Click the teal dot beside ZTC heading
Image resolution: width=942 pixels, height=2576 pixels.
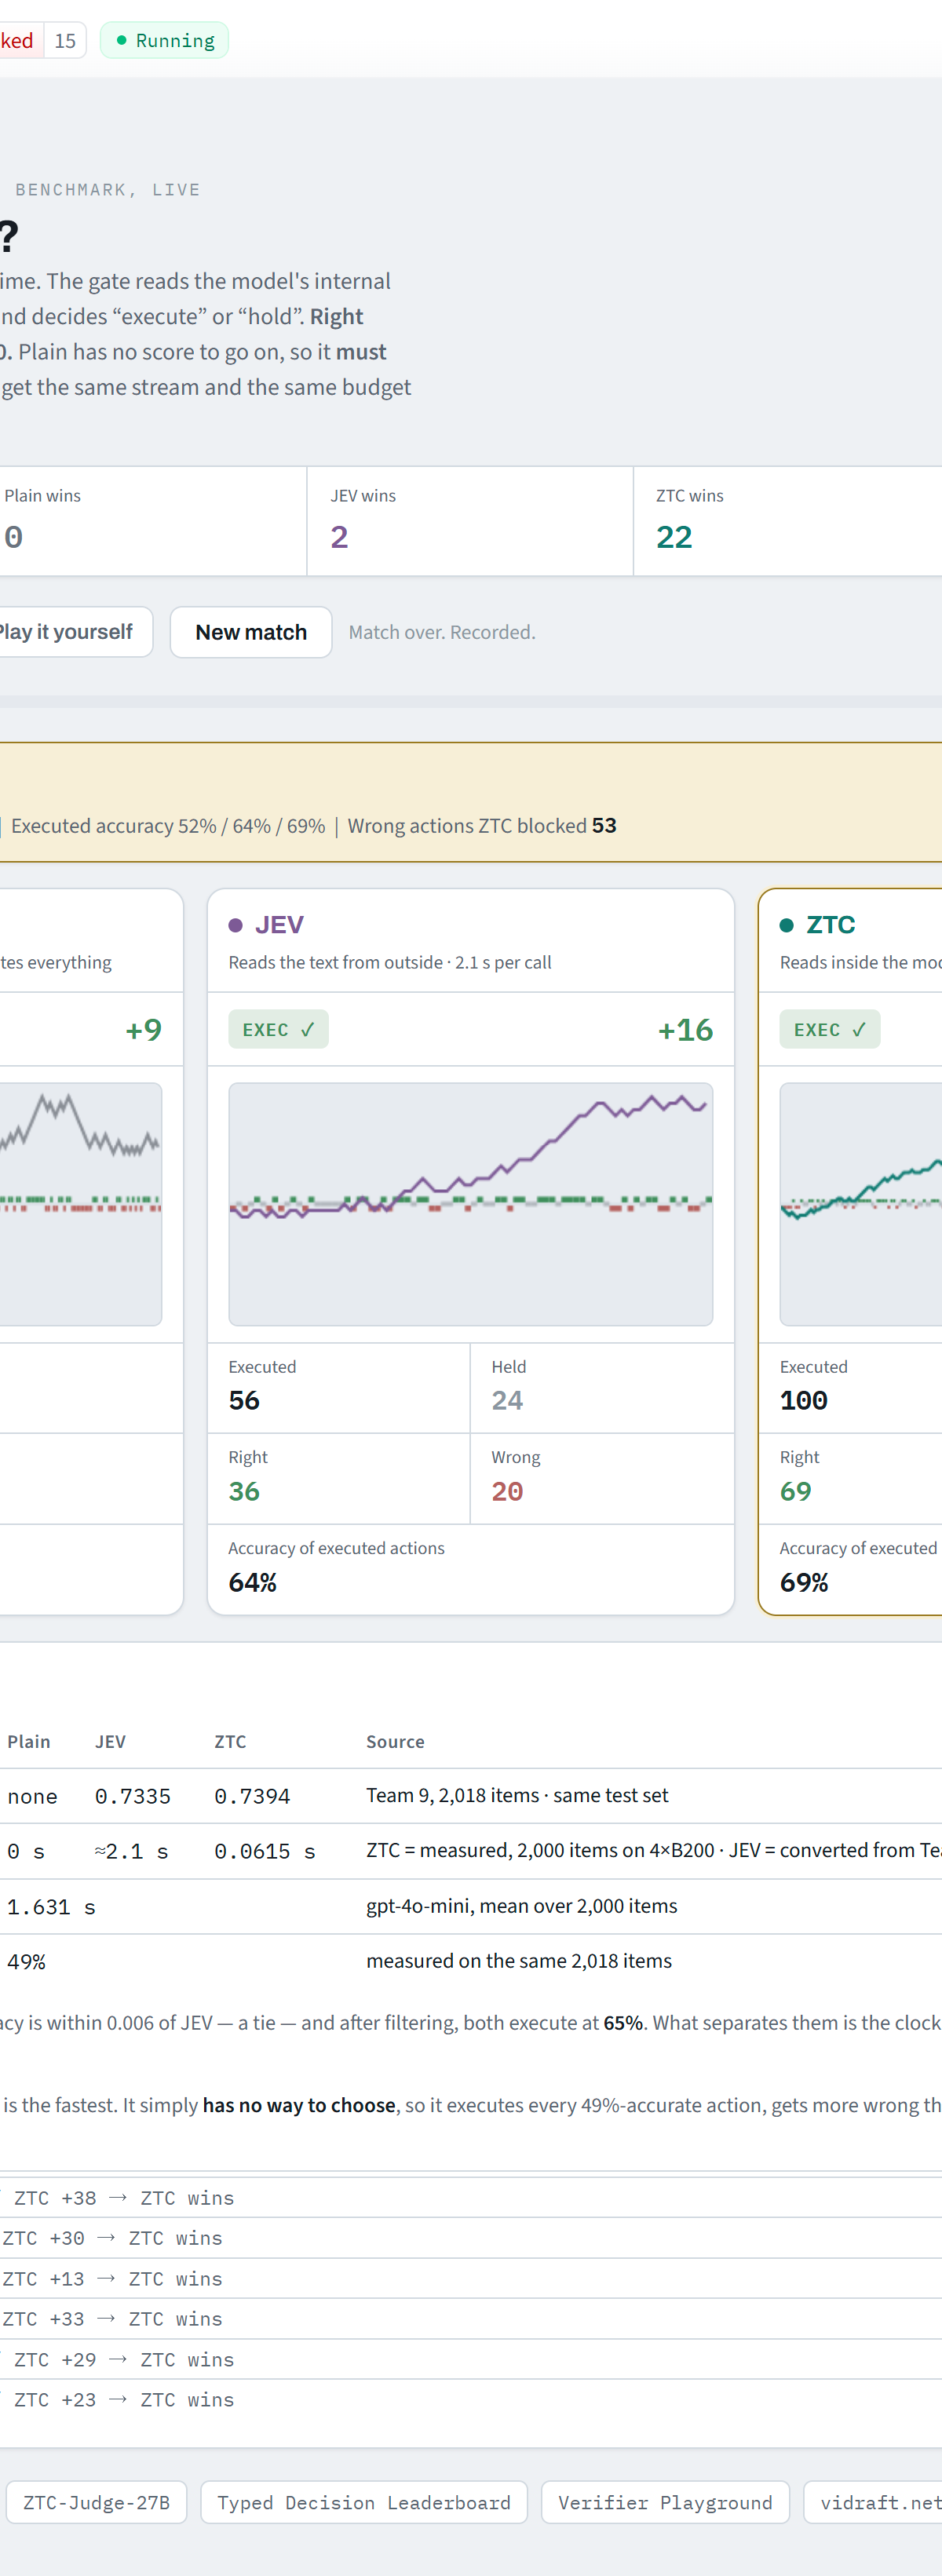pyautogui.click(x=787, y=925)
